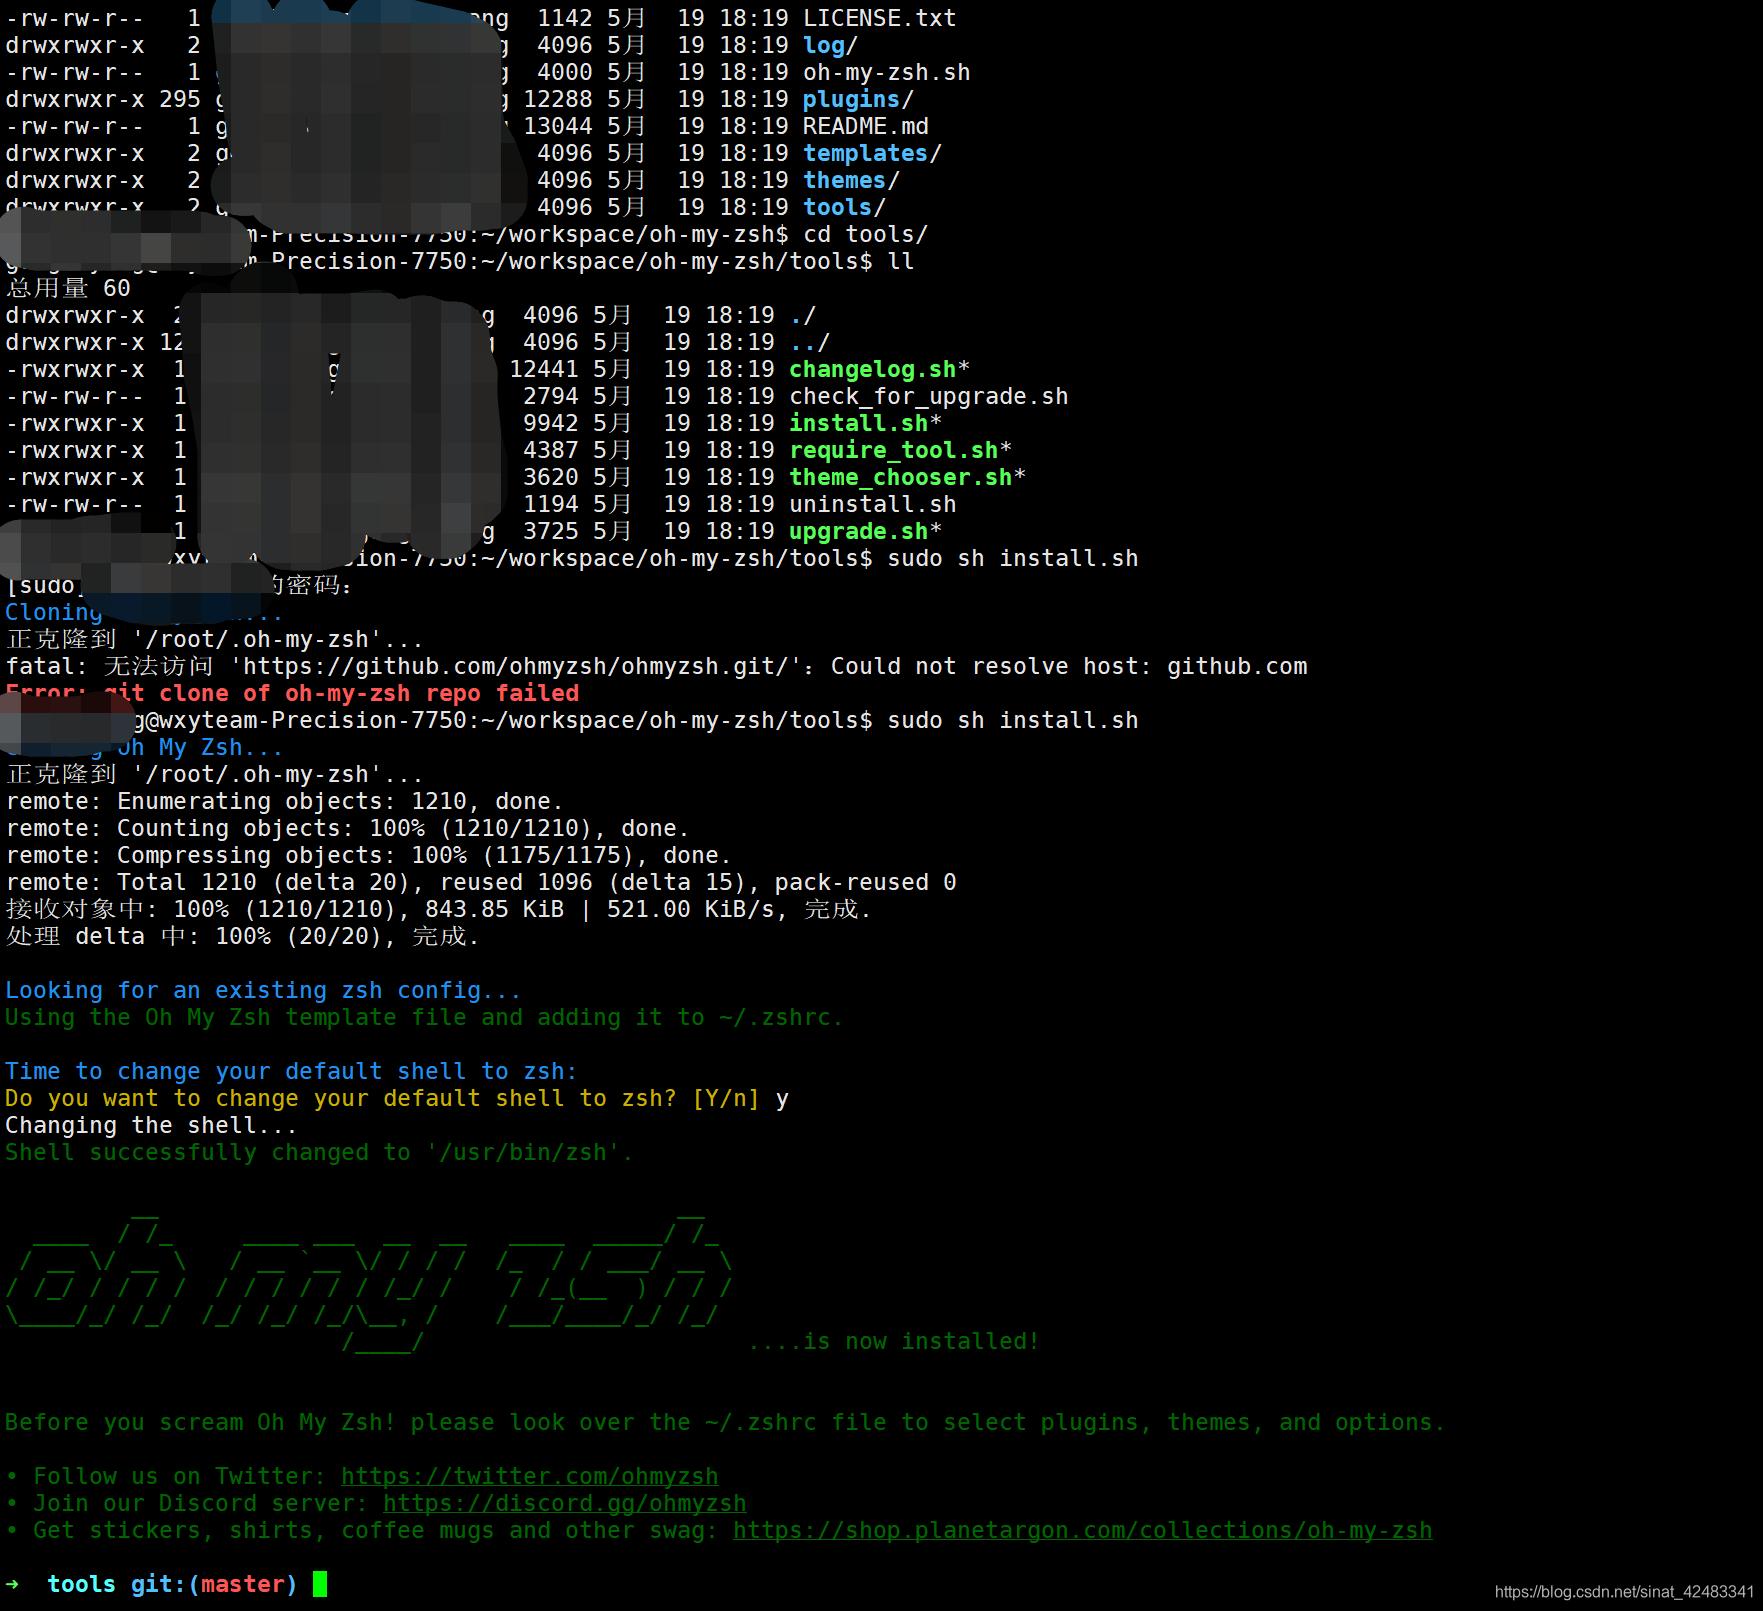
Task: Click the 'uninstall.sh' file name
Action: click(x=873, y=504)
